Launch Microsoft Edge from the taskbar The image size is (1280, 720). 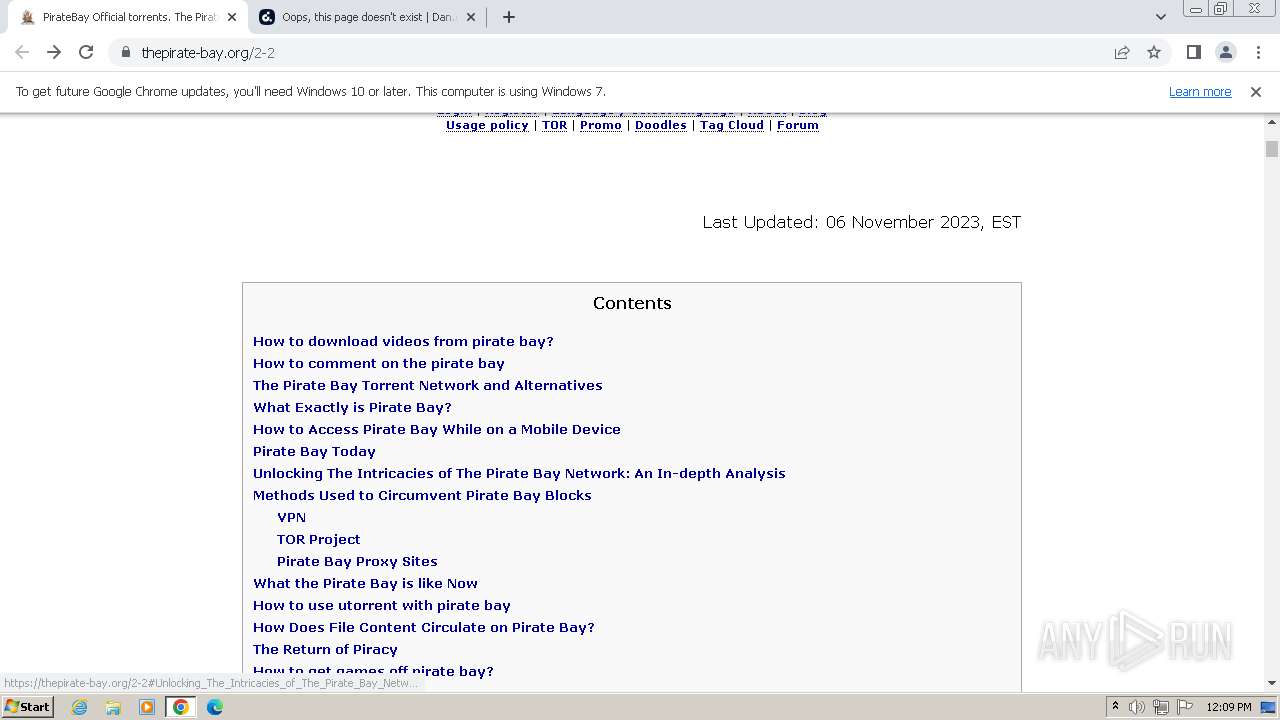coord(215,707)
